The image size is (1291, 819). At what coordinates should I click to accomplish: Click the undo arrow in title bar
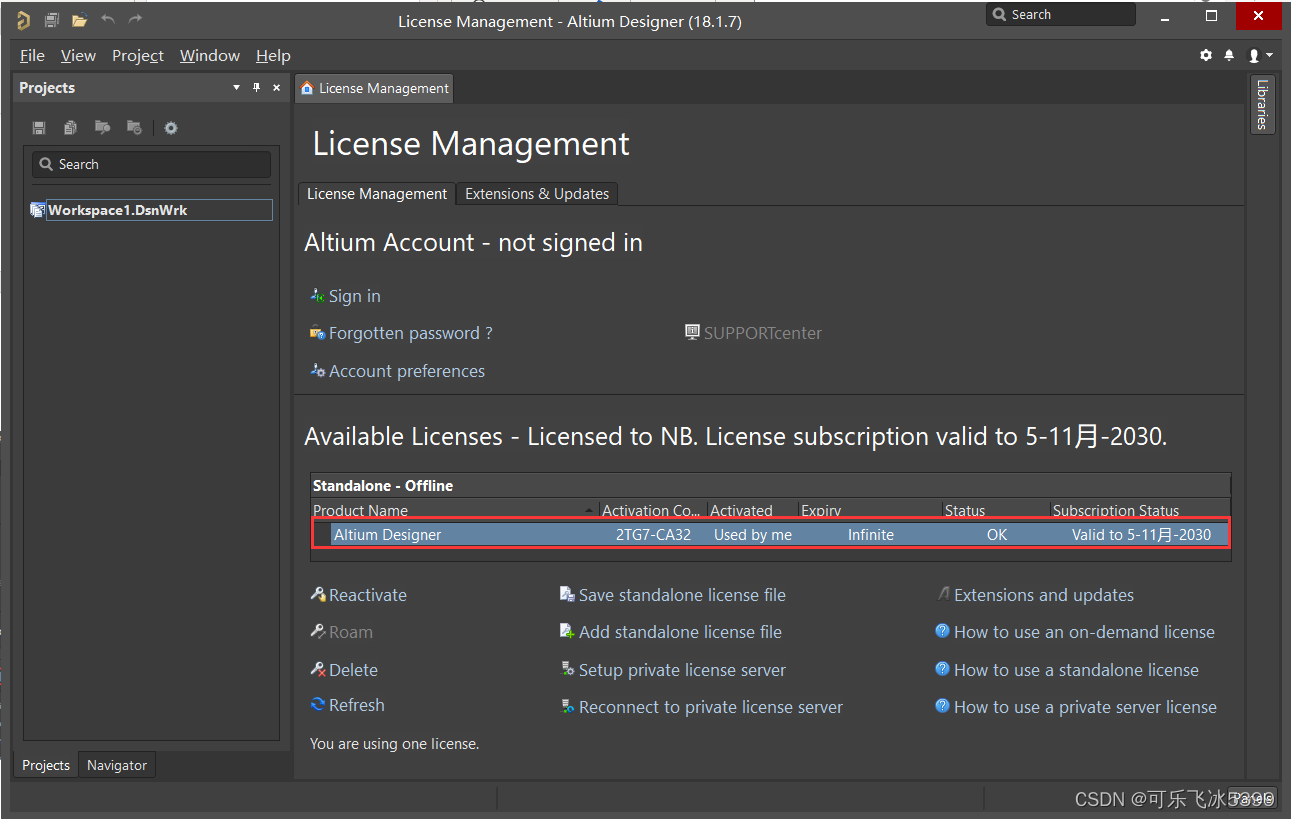(108, 20)
